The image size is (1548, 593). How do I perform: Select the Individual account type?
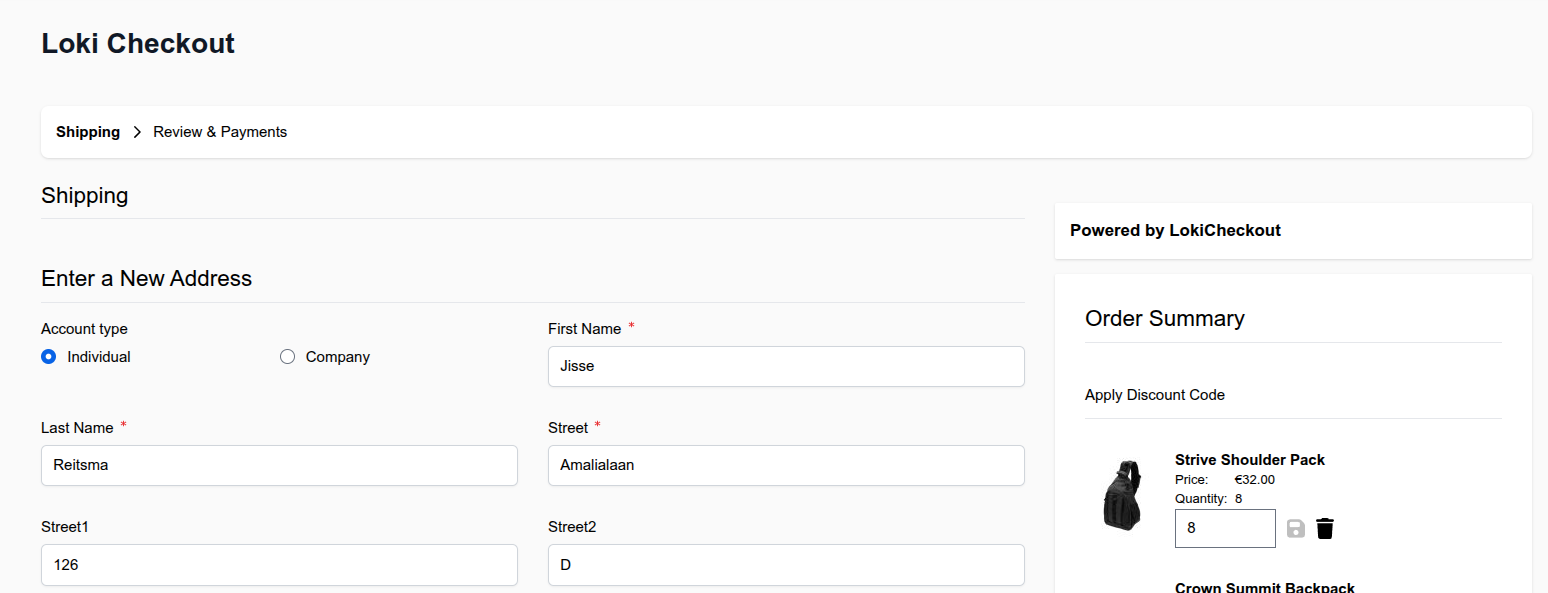click(x=49, y=357)
